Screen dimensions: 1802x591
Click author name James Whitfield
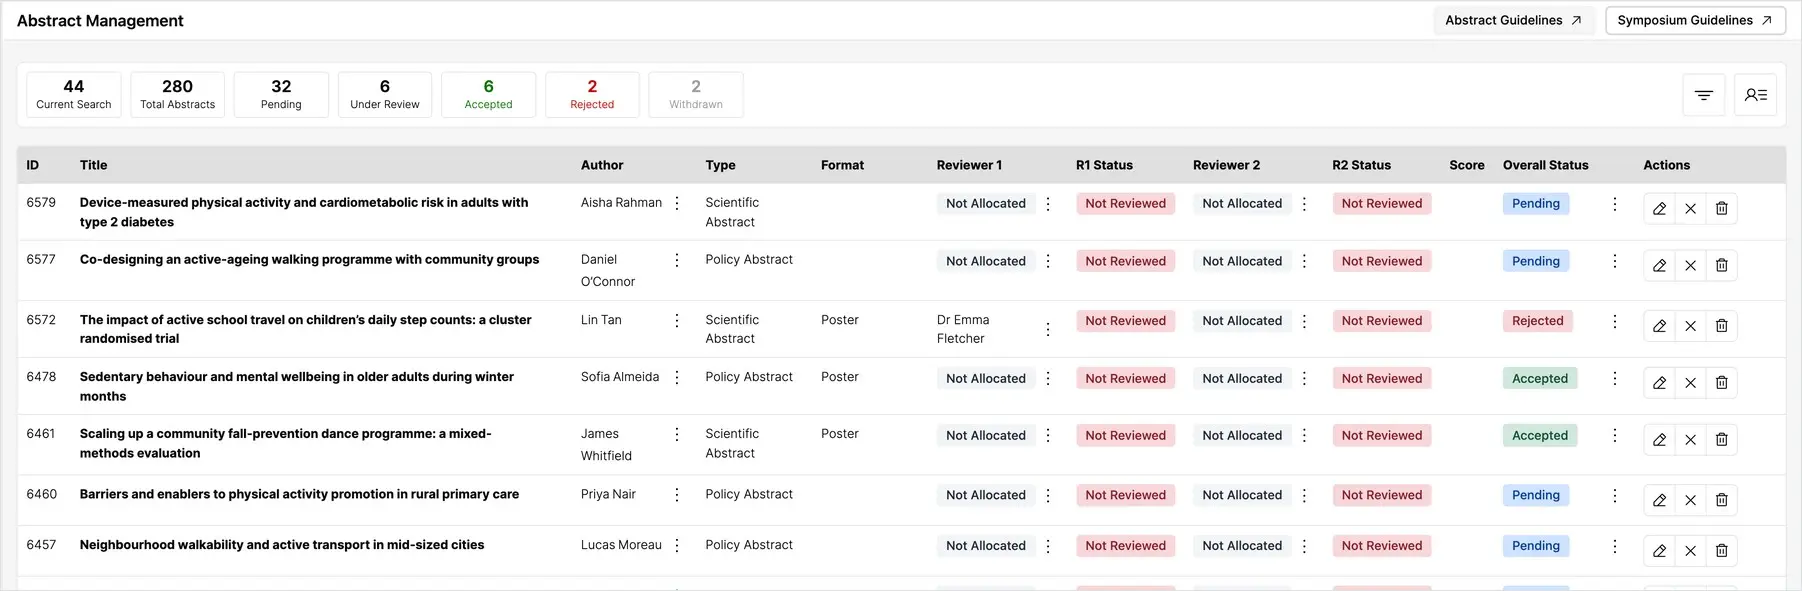click(x=606, y=444)
